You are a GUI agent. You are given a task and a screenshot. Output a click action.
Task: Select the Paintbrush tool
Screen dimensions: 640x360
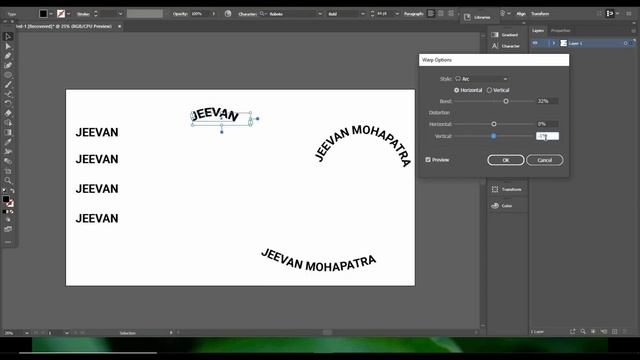click(8, 84)
